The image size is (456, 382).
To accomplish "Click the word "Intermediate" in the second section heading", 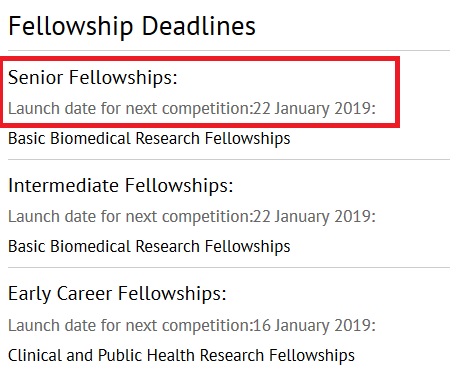I will (63, 185).
